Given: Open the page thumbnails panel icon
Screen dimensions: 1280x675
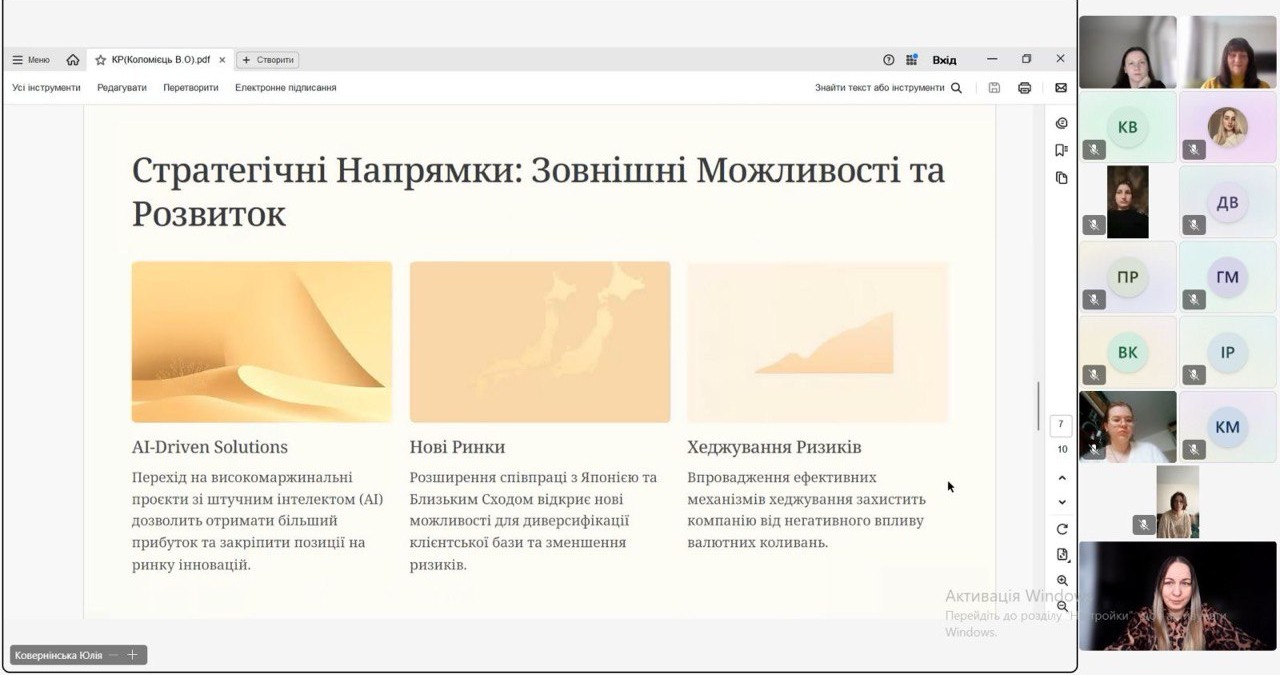Looking at the screenshot, I should coord(1061,178).
